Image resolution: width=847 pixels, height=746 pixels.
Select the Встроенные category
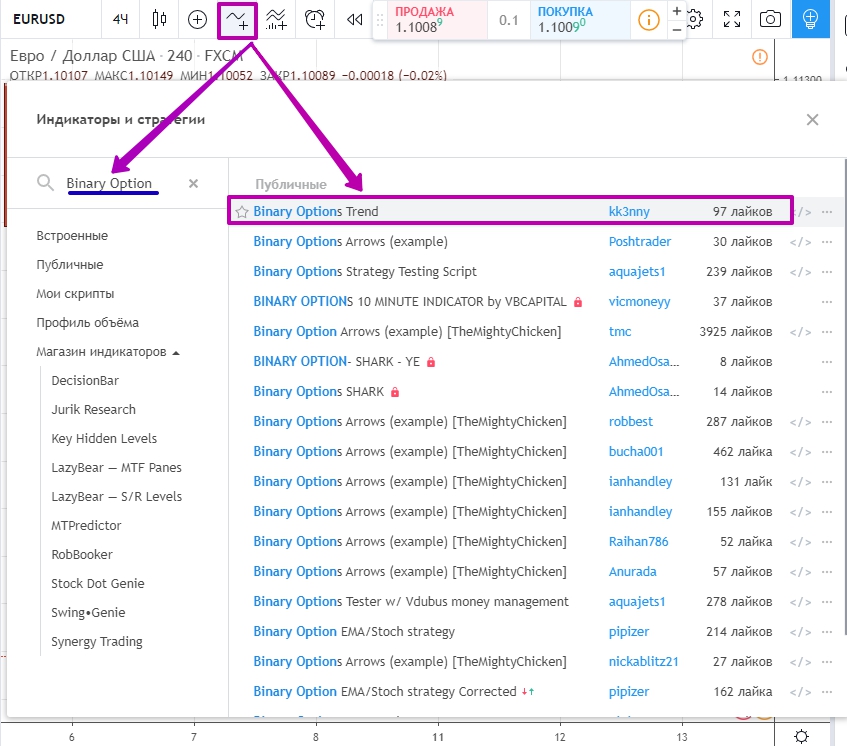tap(72, 236)
